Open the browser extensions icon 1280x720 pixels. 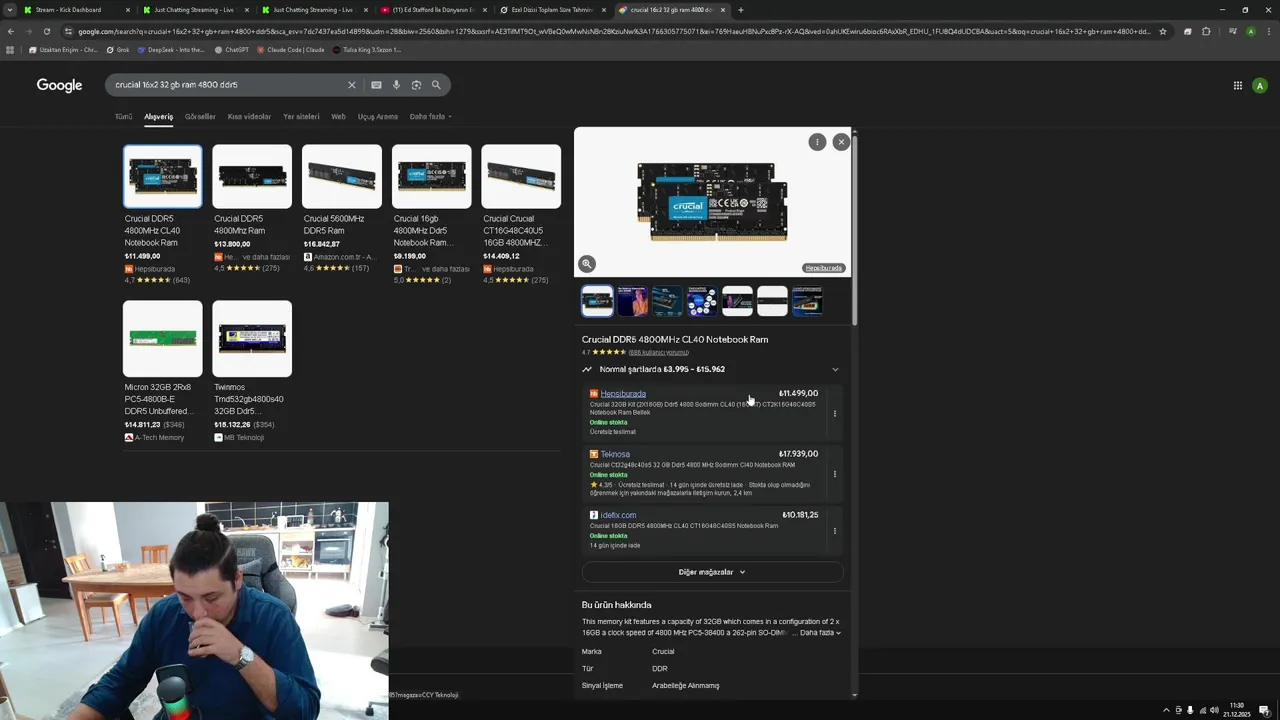(1206, 31)
